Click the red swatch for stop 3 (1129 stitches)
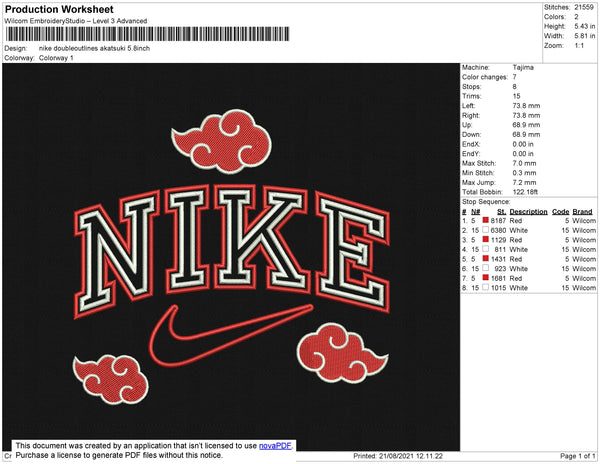Screen dimensions: 600x464 (486, 239)
